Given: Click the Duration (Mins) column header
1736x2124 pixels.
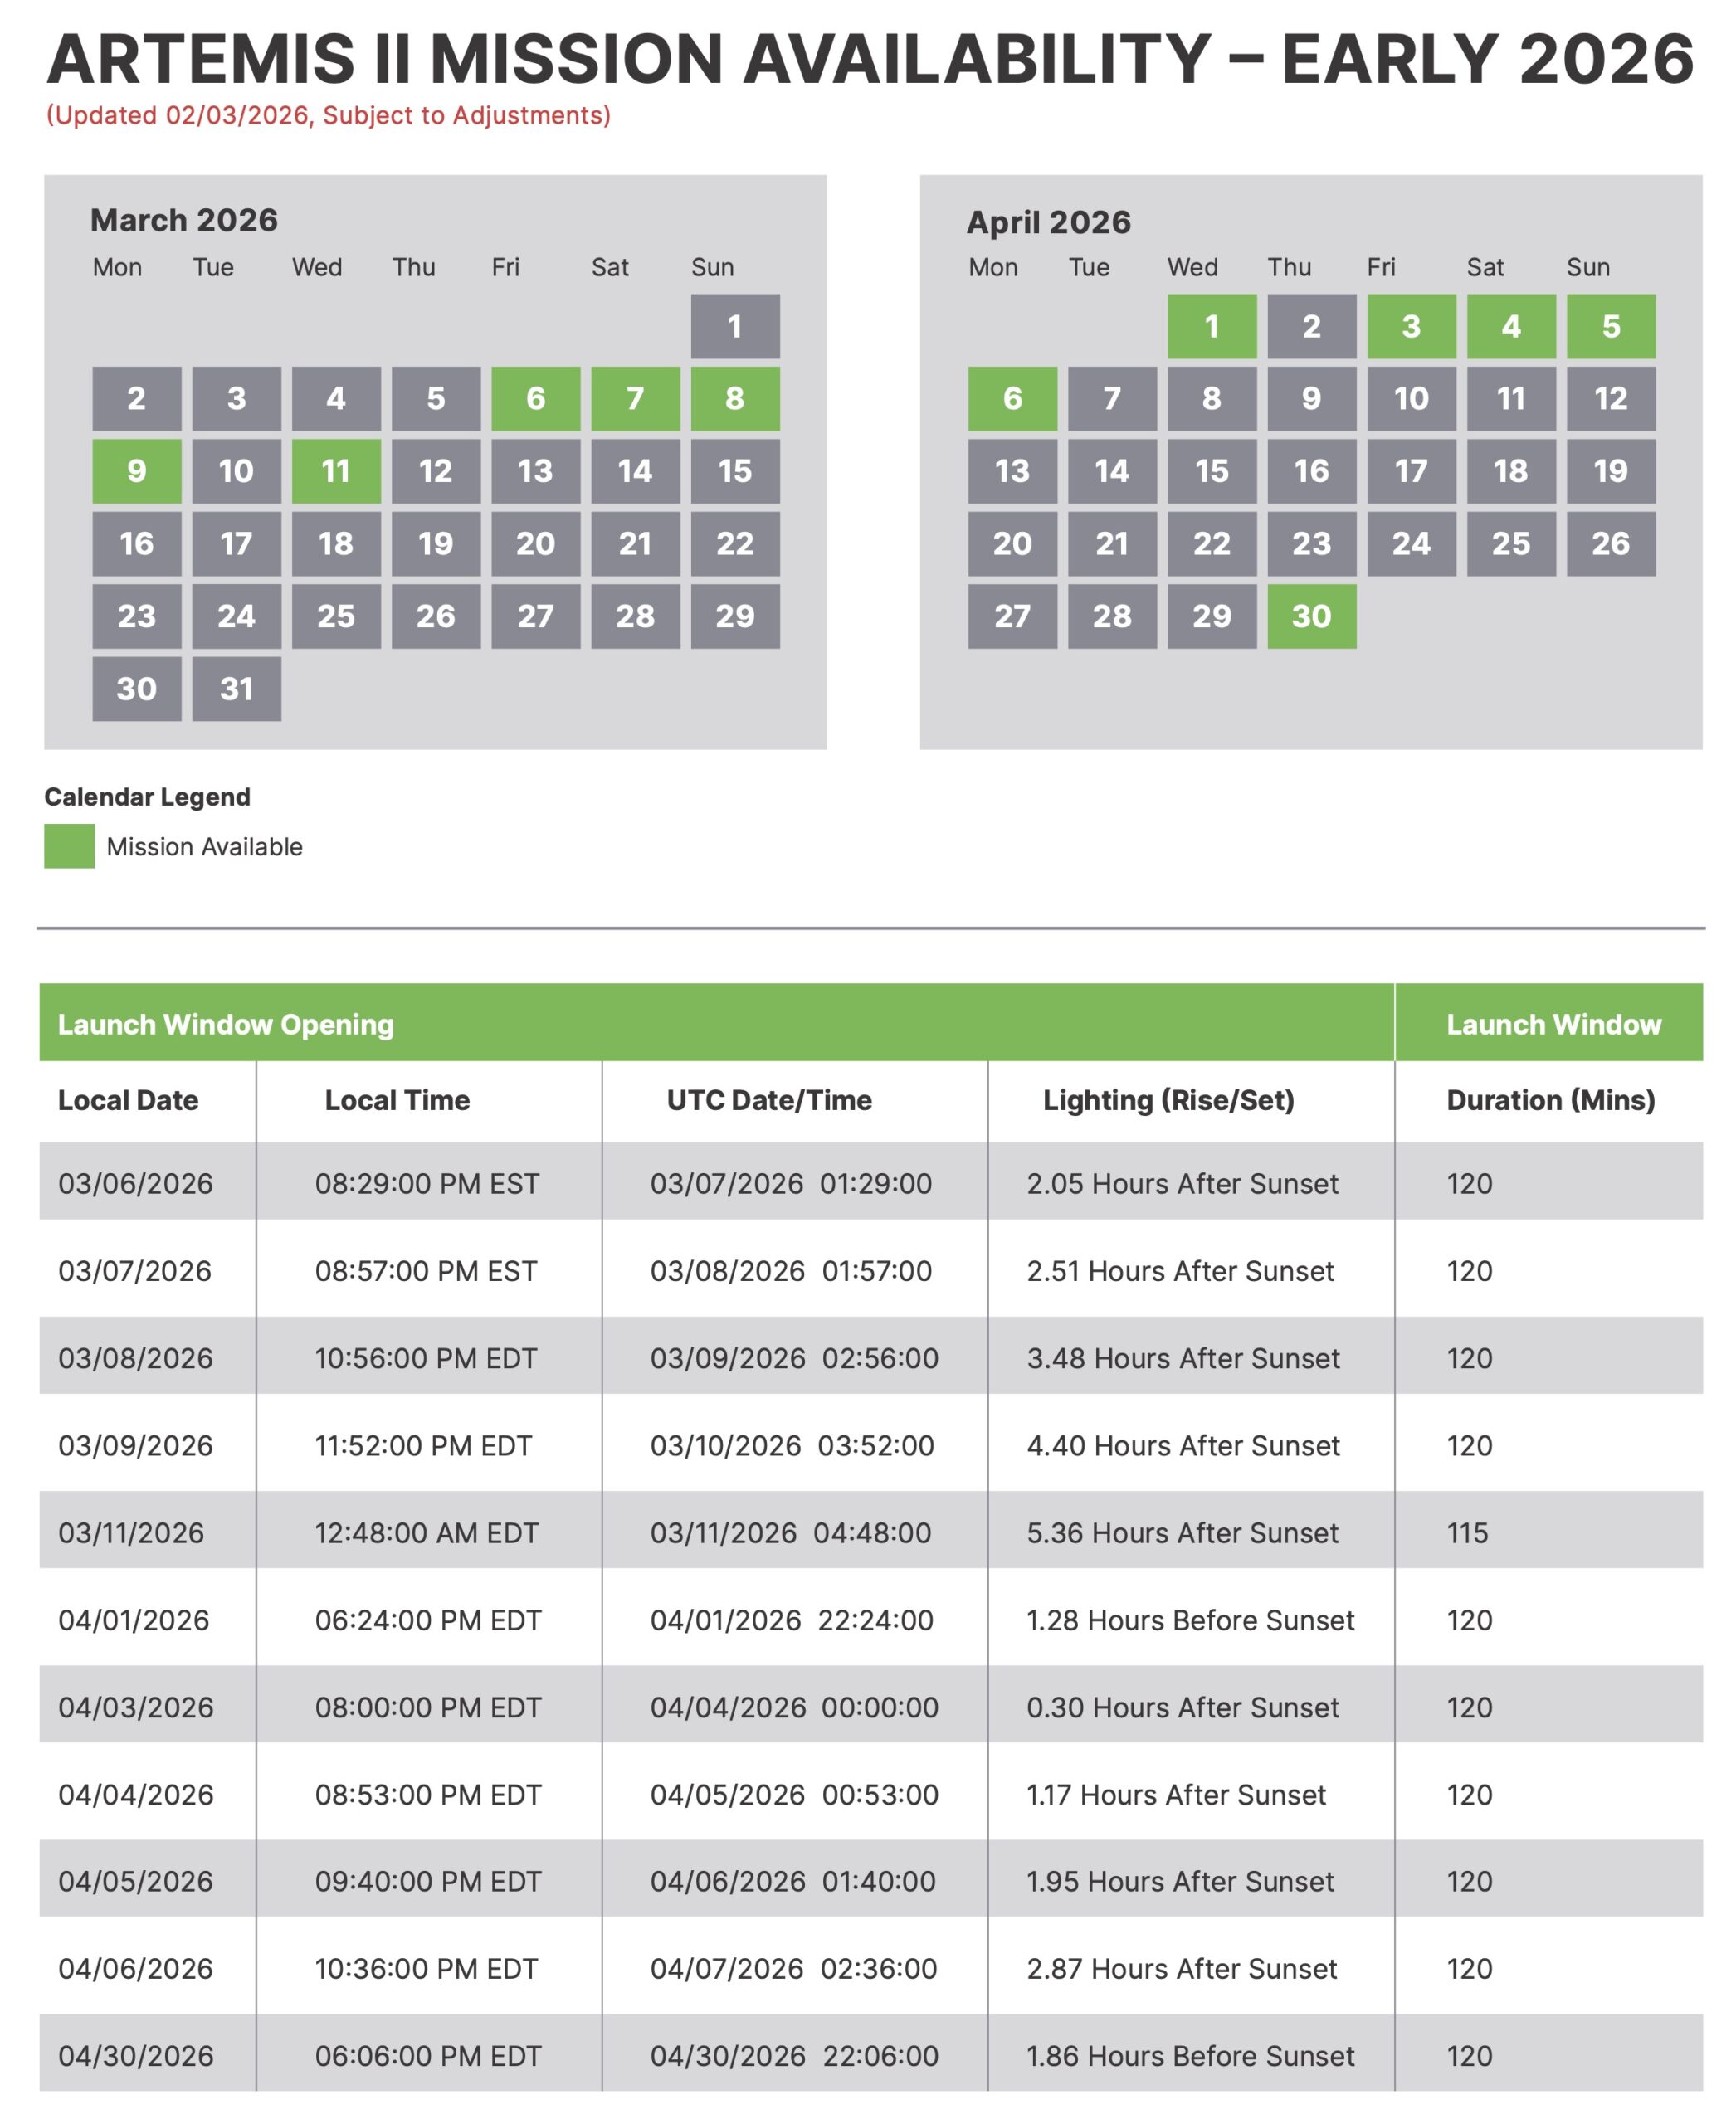Looking at the screenshot, I should click(1550, 1100).
